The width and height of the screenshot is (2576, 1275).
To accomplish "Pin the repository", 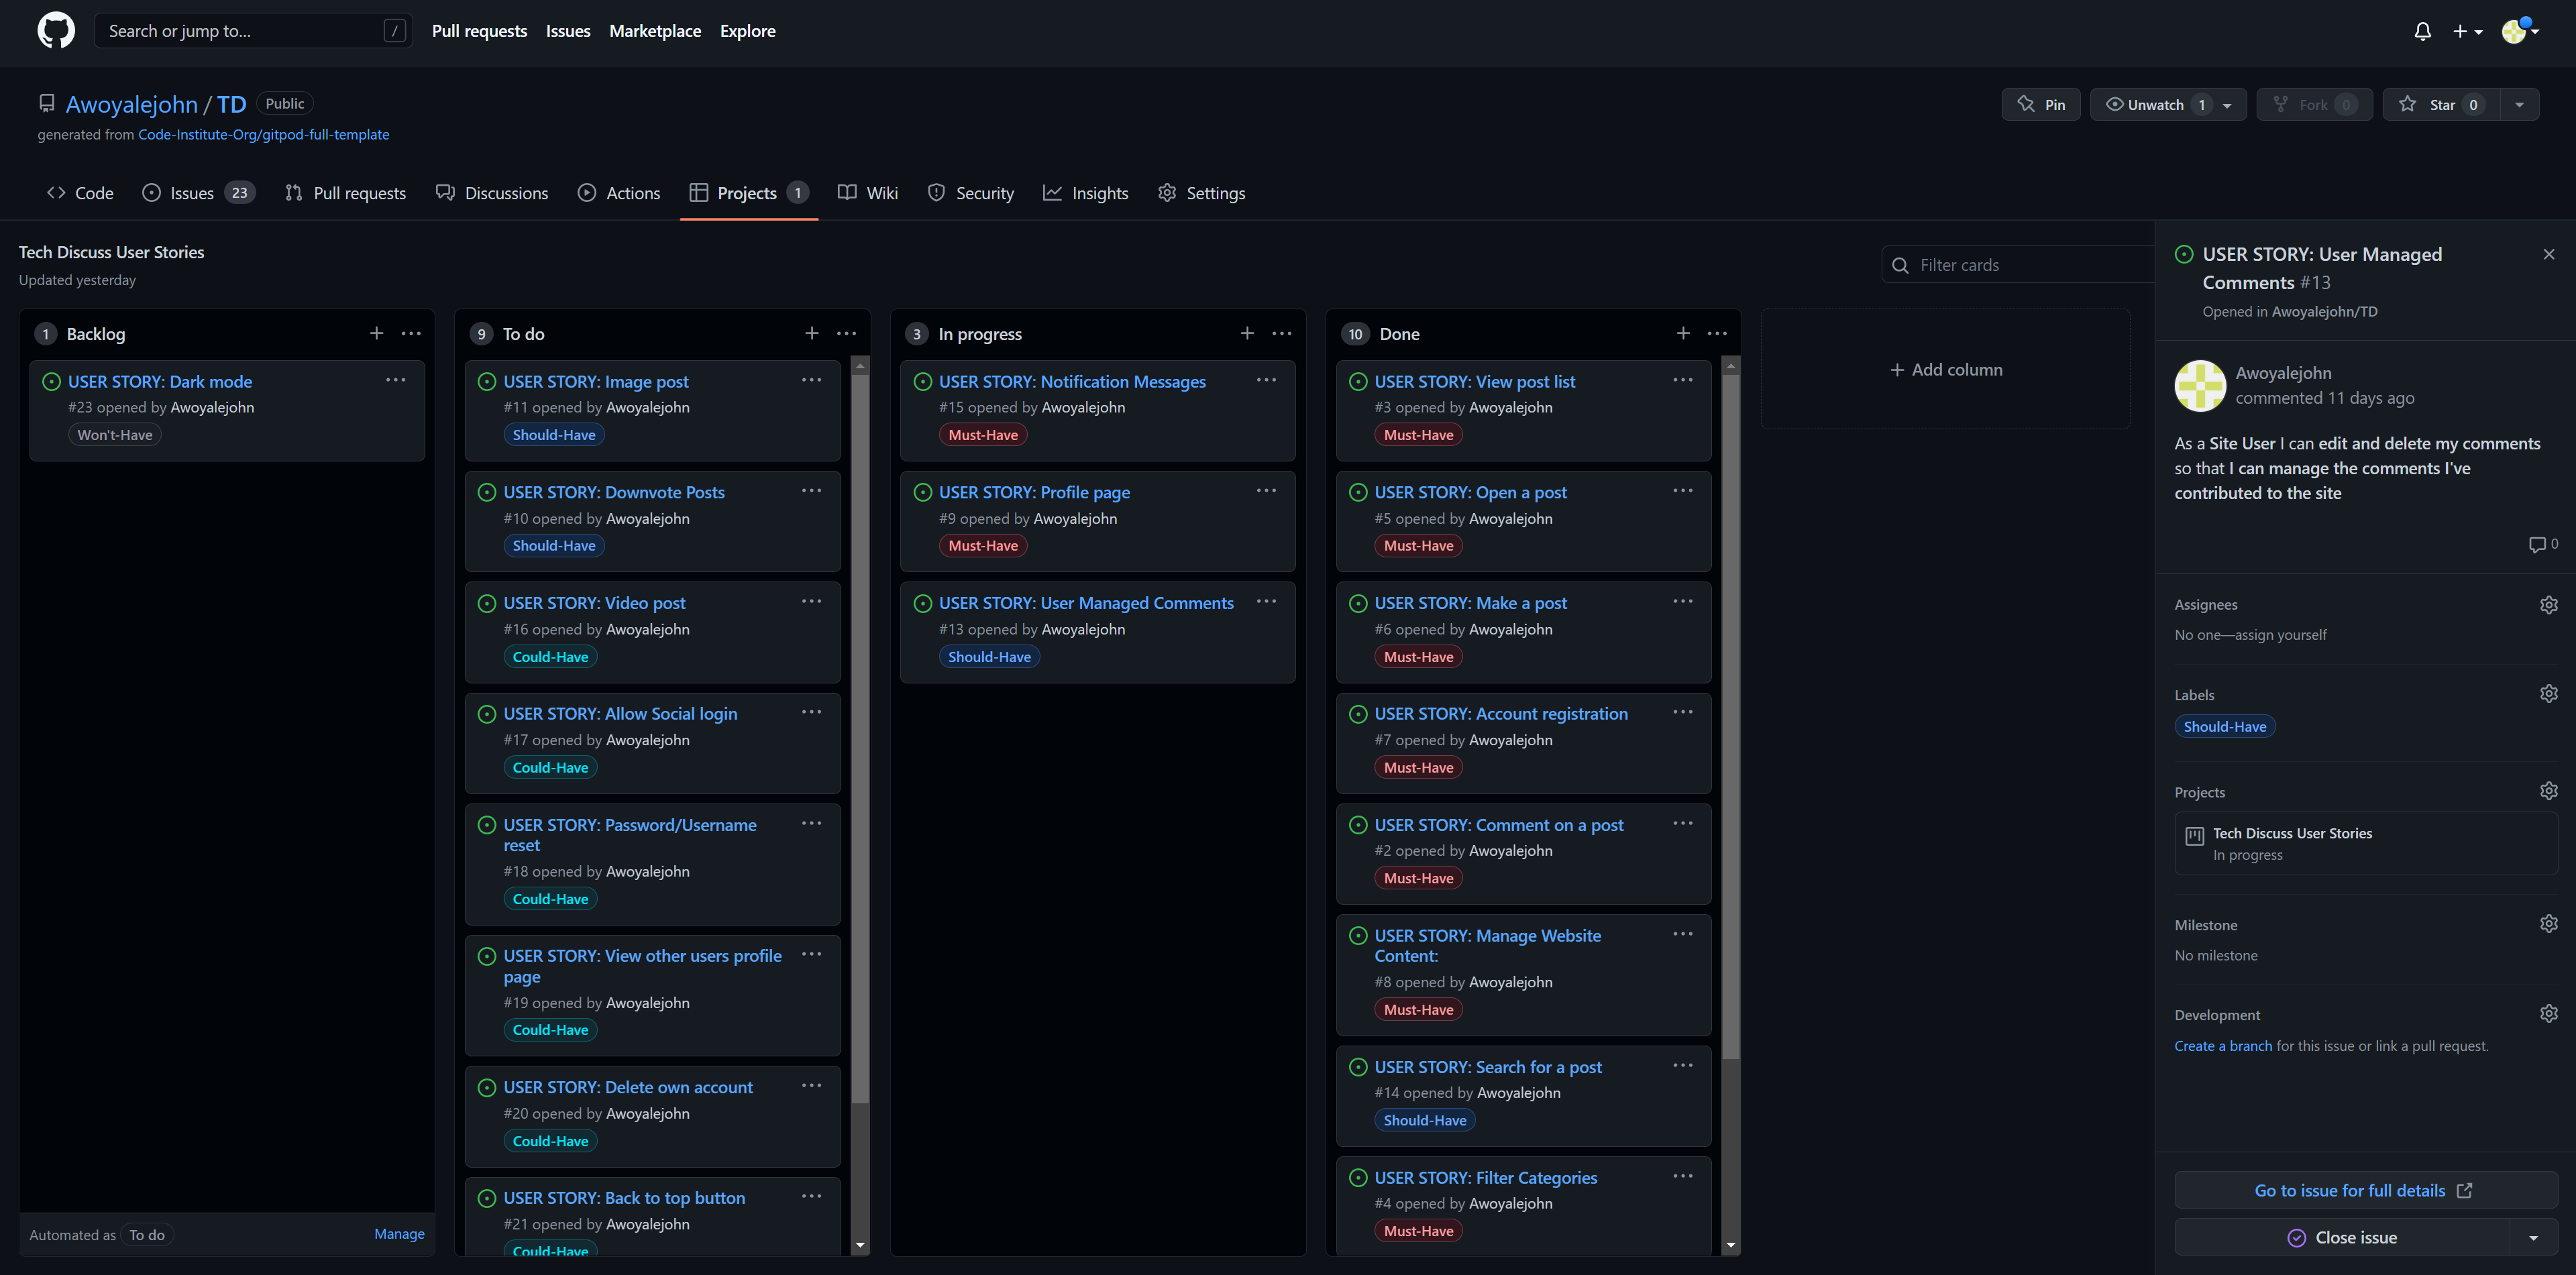I will [2041, 104].
